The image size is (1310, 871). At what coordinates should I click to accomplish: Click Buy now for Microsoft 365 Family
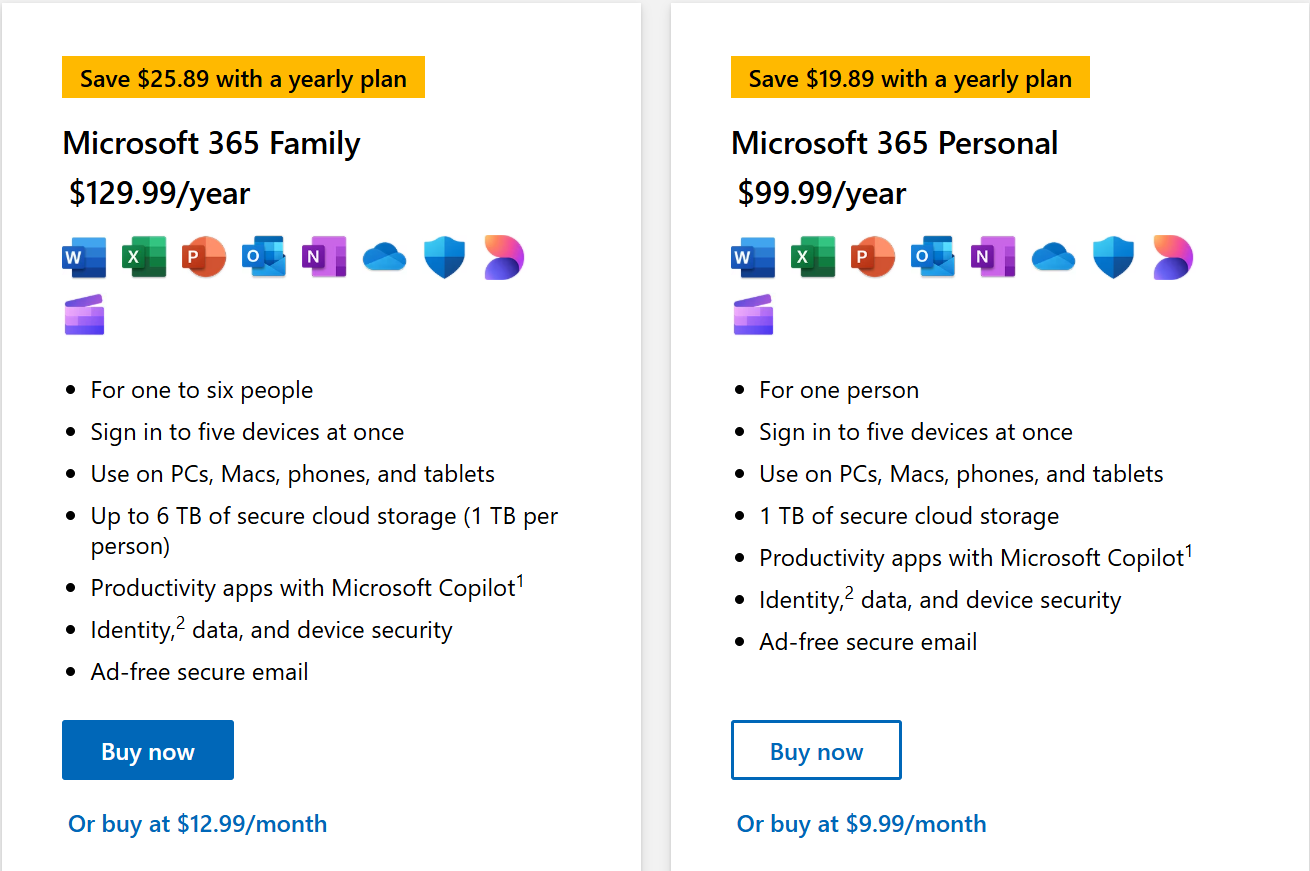coord(147,749)
